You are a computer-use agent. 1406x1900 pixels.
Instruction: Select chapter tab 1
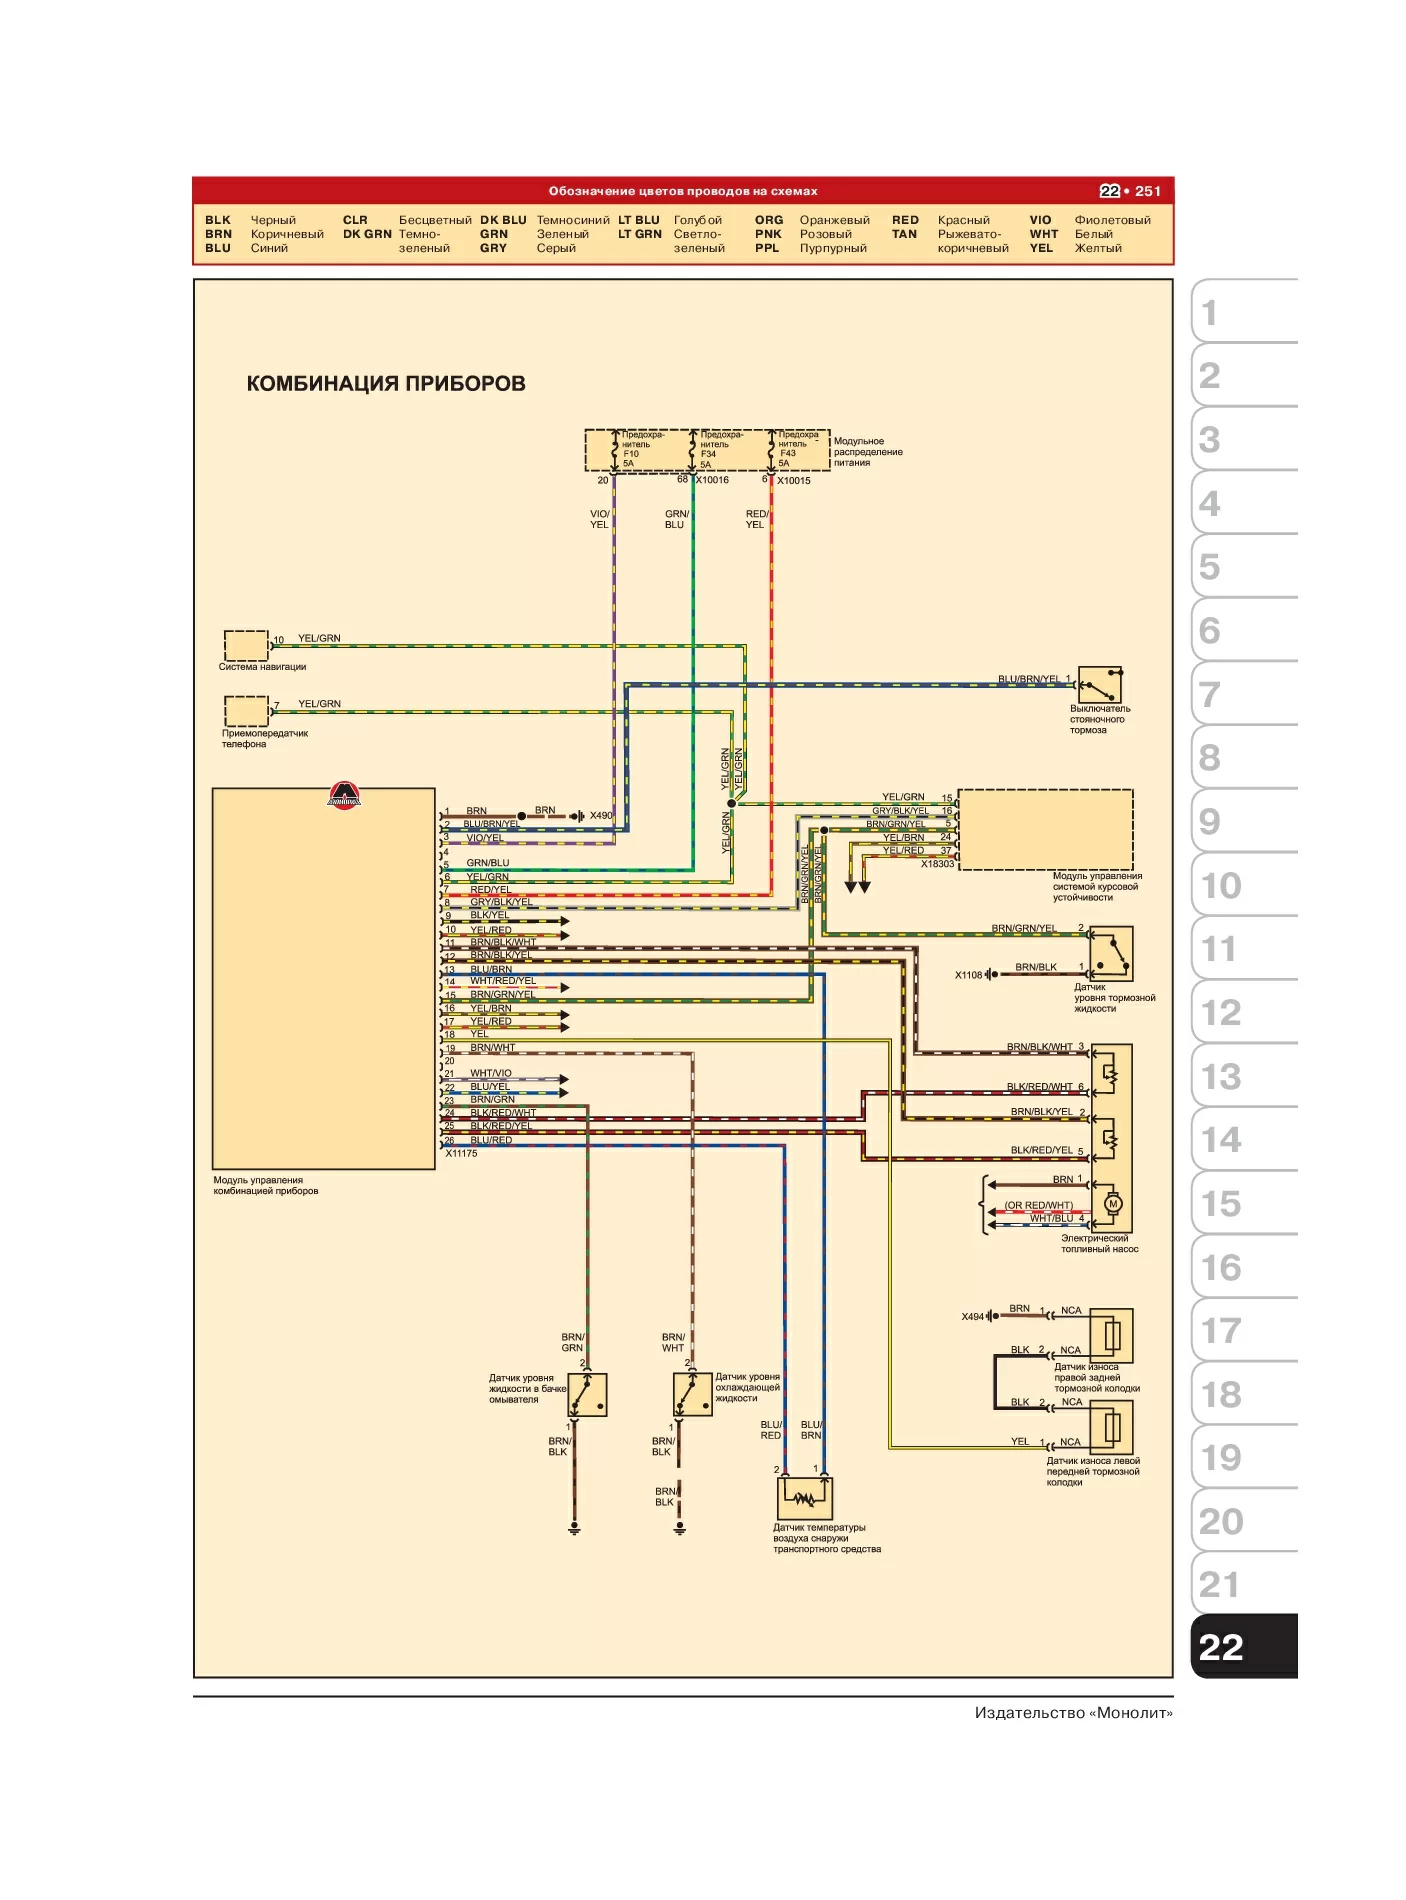1244,311
